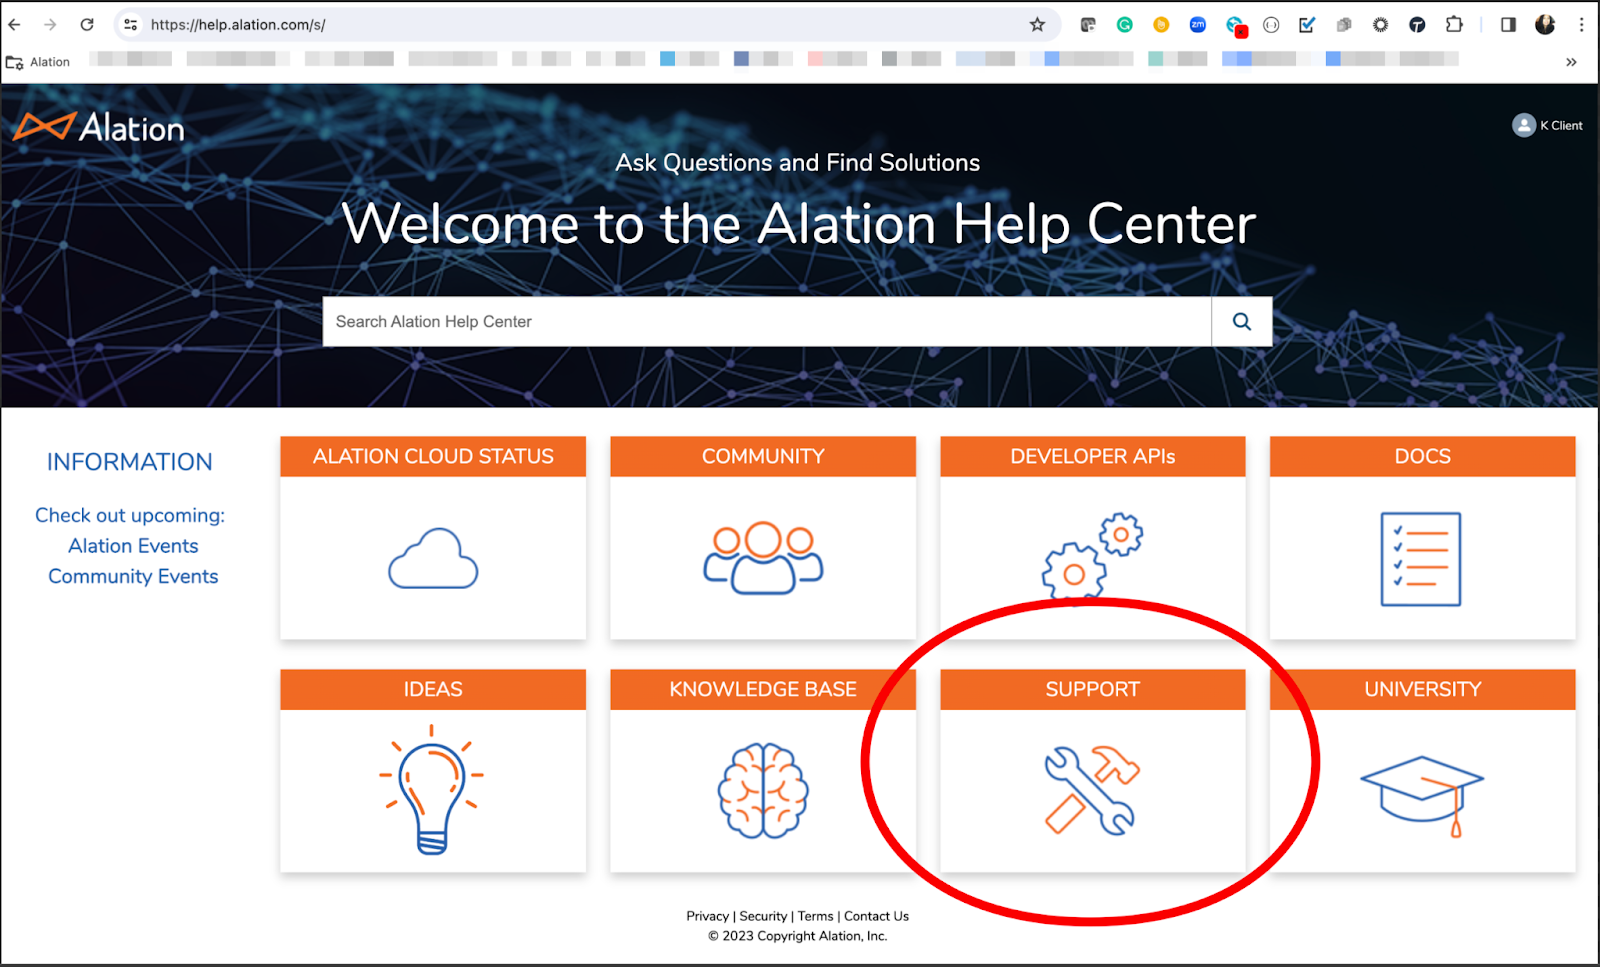Open the Ideas light bulb icon
This screenshot has height=967, width=1600.
432,789
